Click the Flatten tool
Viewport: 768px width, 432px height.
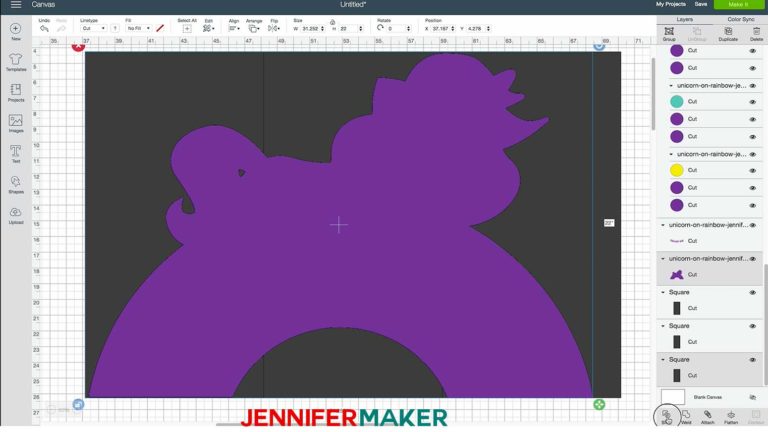pyautogui.click(x=731, y=417)
